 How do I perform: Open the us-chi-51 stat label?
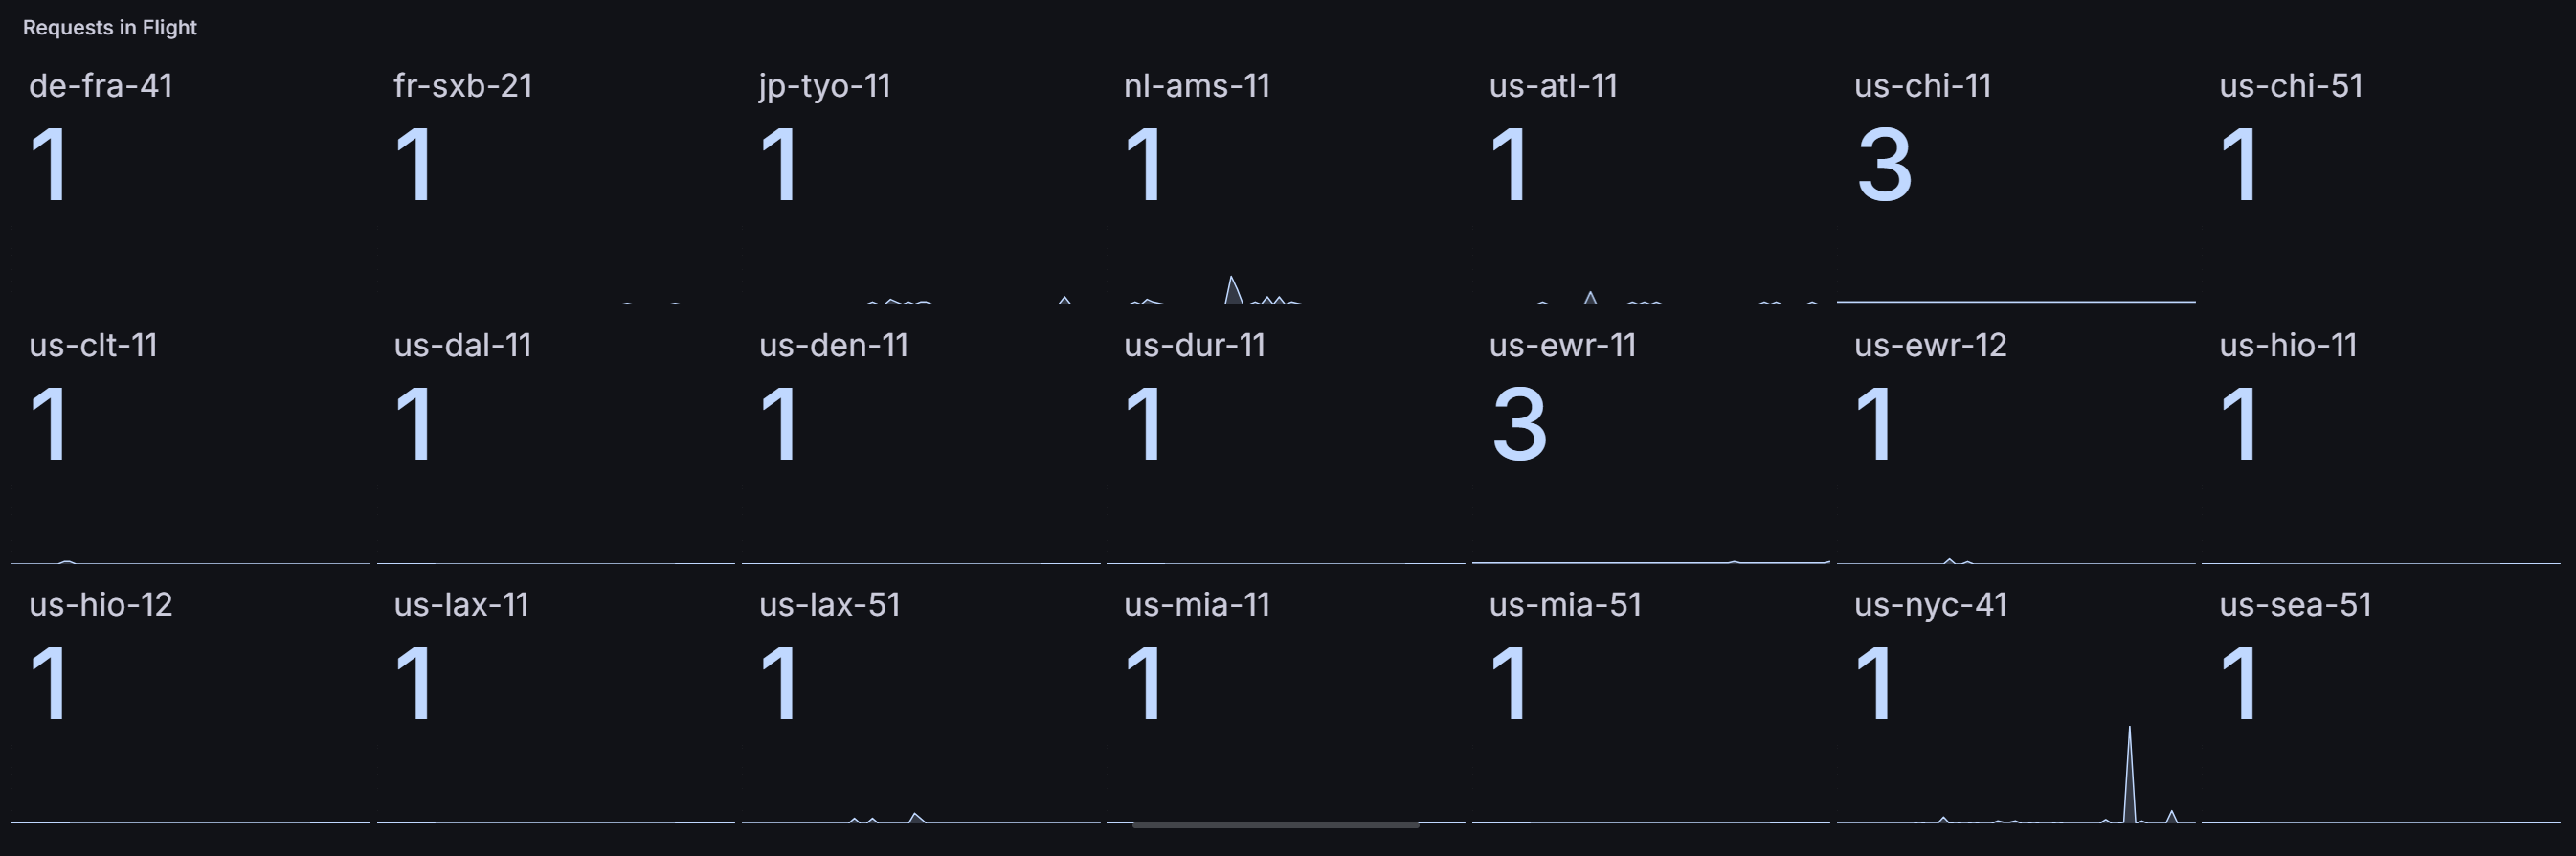[2290, 86]
